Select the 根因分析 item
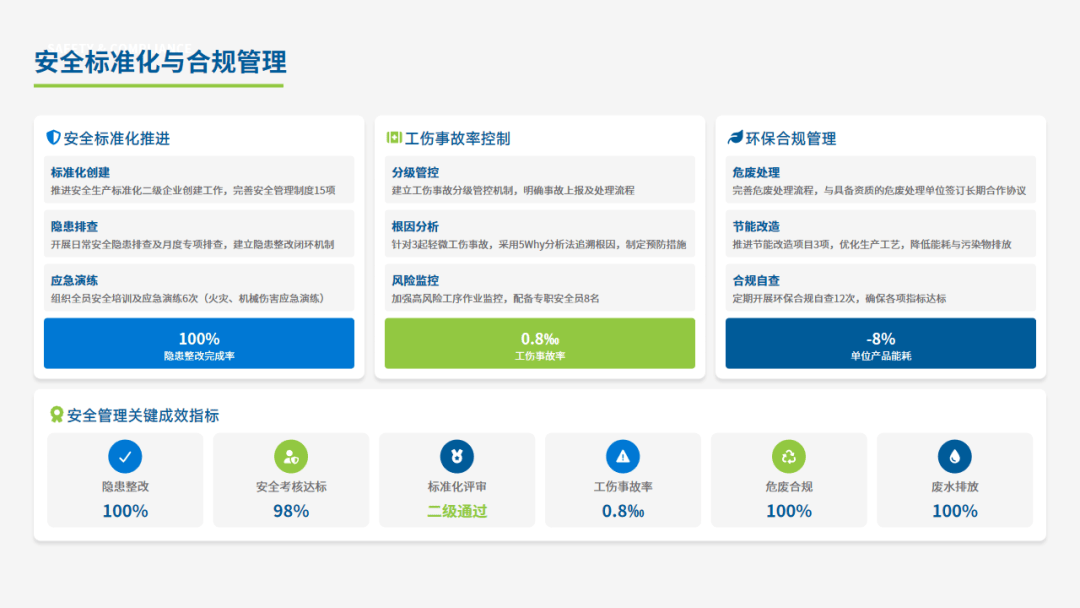This screenshot has height=608, width=1080. [540, 235]
